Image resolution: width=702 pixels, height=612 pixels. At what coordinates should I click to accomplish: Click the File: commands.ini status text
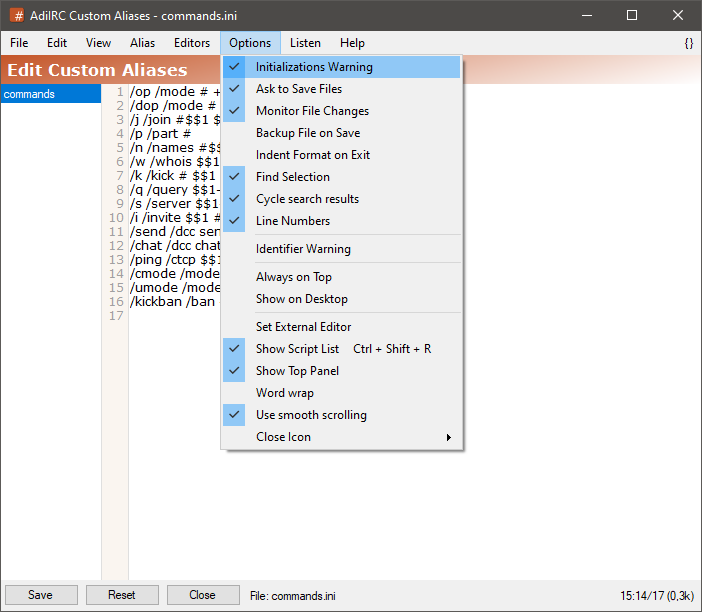(293, 596)
